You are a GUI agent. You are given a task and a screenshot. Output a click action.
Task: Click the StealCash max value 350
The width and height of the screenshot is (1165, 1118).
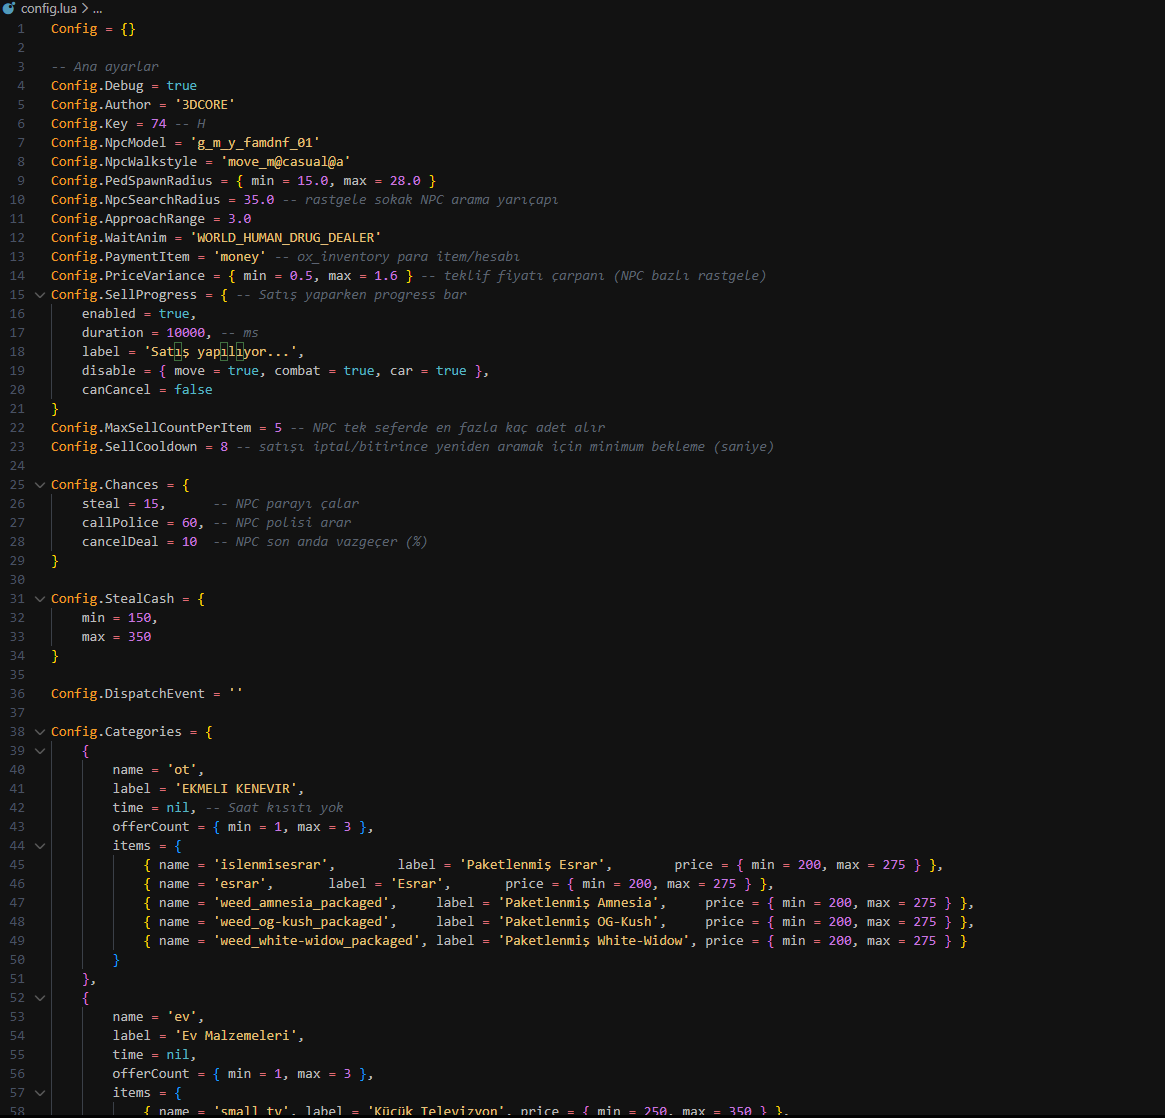click(x=139, y=637)
